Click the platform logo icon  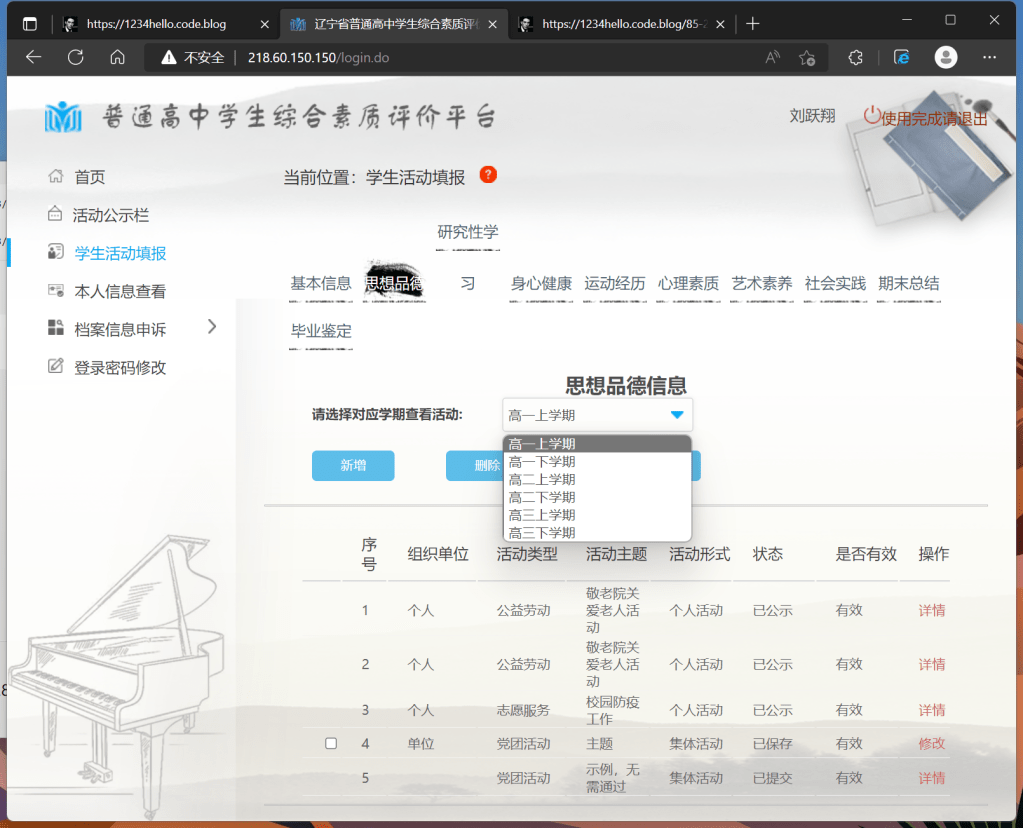point(63,117)
